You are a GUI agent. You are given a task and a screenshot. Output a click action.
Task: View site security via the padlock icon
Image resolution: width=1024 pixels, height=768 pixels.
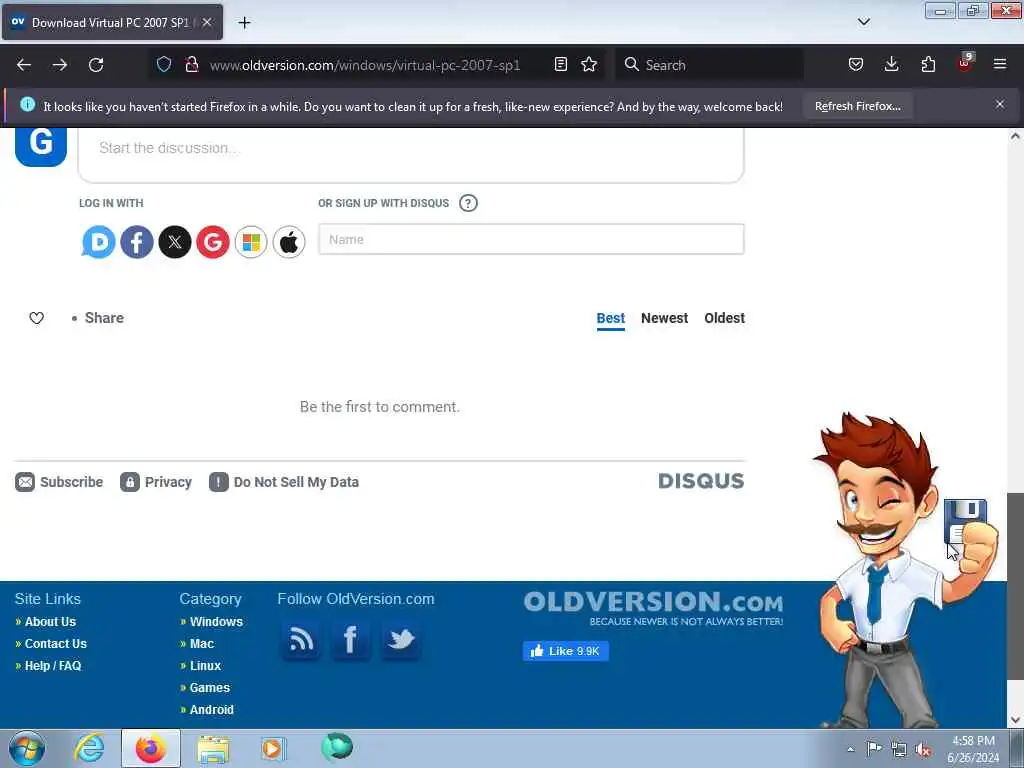(x=191, y=64)
